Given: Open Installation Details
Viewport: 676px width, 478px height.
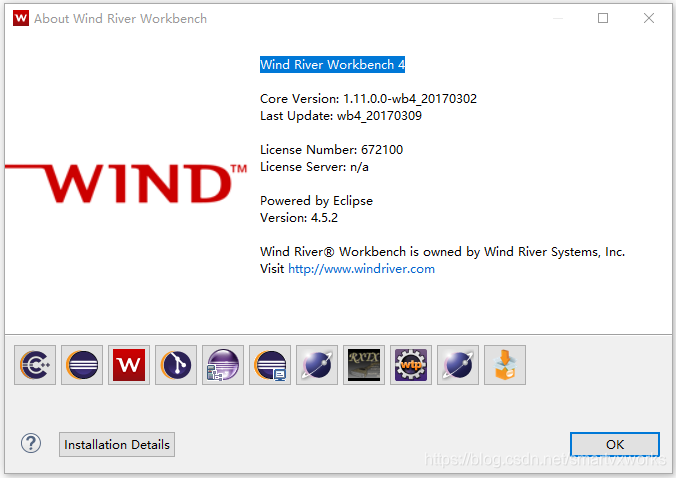Looking at the screenshot, I should point(117,444).
